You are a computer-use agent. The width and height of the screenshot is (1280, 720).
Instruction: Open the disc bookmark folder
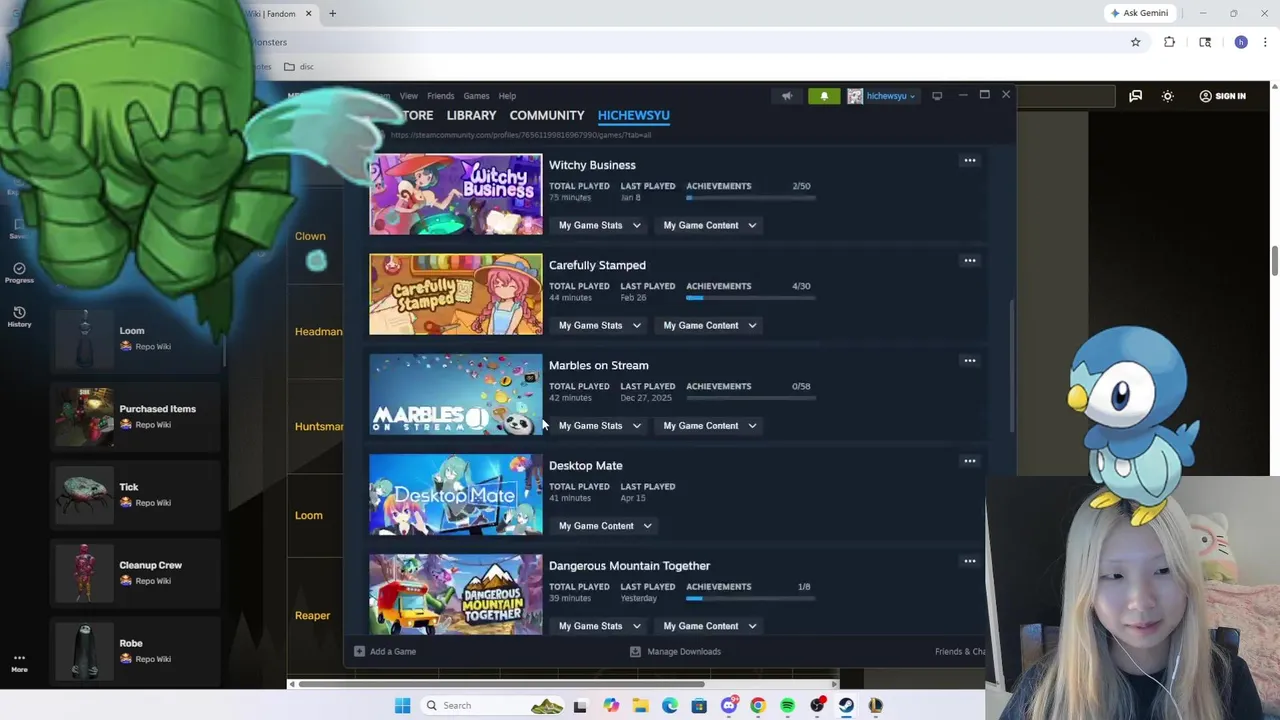point(299,67)
